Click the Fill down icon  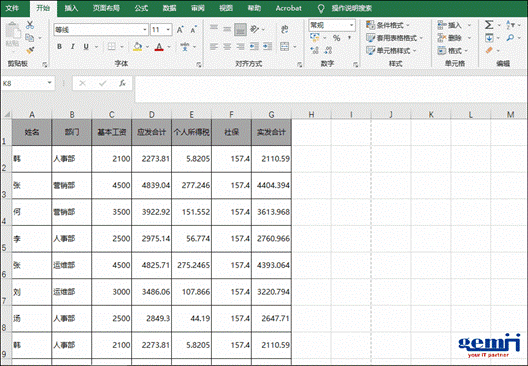489,38
